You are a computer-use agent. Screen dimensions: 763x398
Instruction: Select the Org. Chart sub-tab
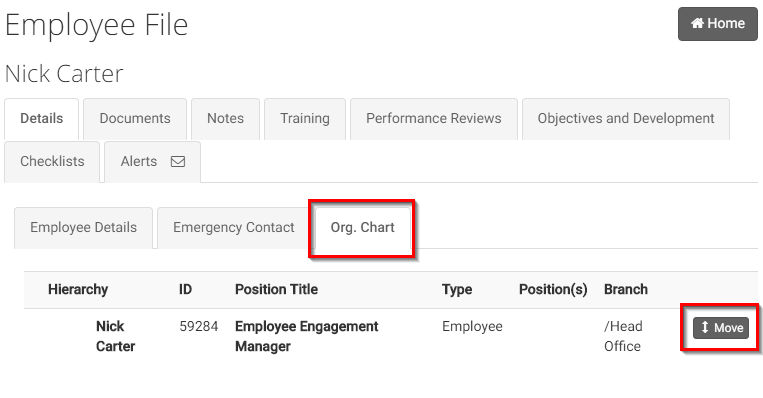tap(363, 228)
